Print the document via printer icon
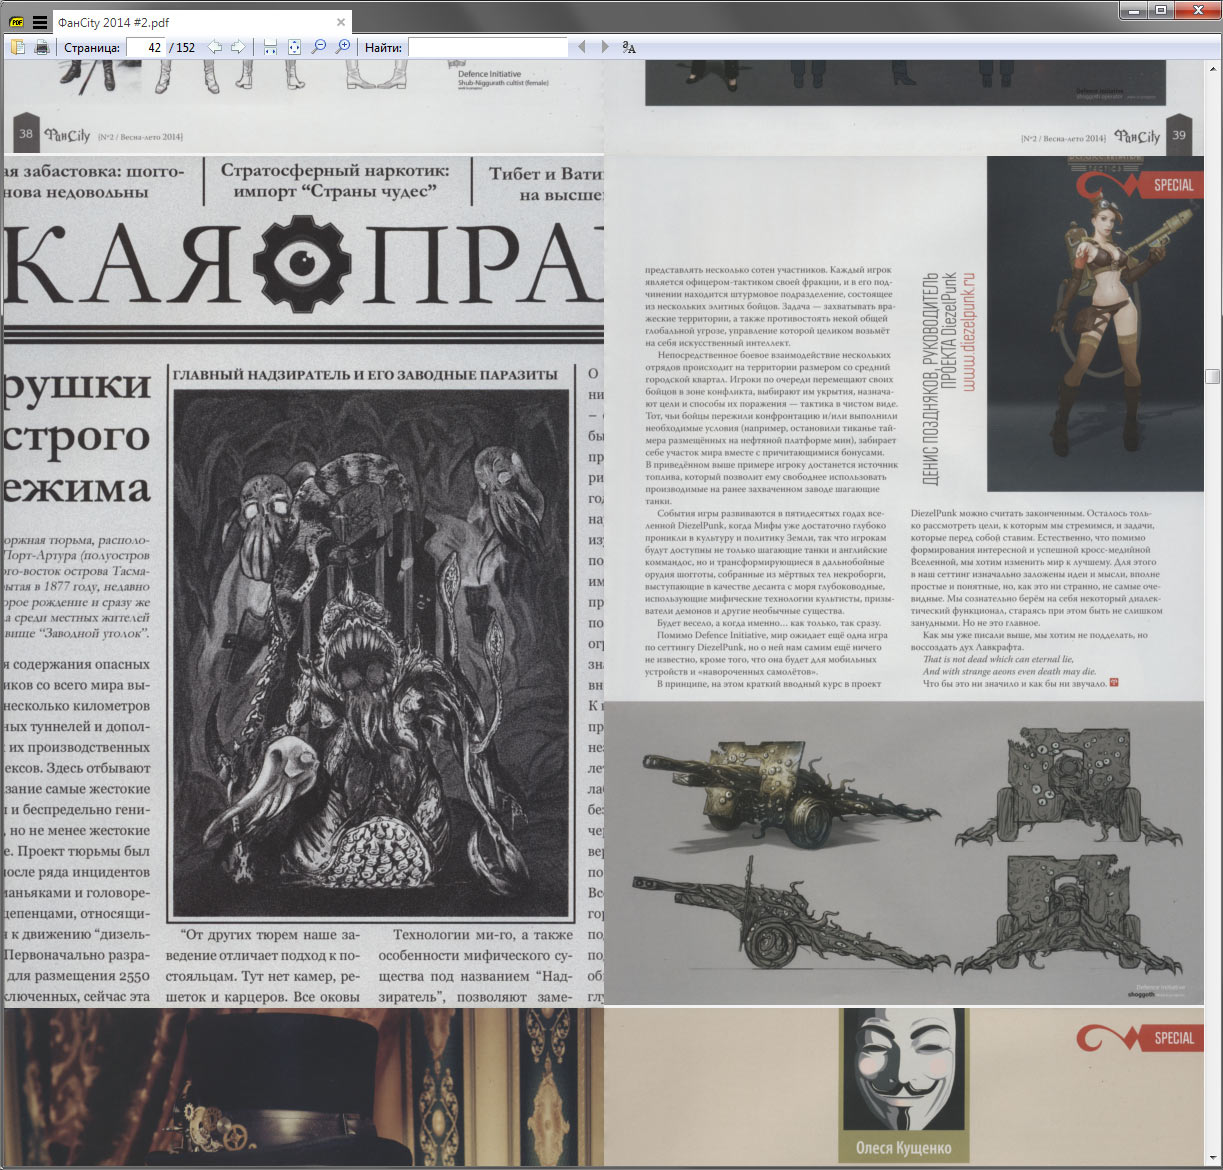The height and width of the screenshot is (1170, 1223). [41, 47]
